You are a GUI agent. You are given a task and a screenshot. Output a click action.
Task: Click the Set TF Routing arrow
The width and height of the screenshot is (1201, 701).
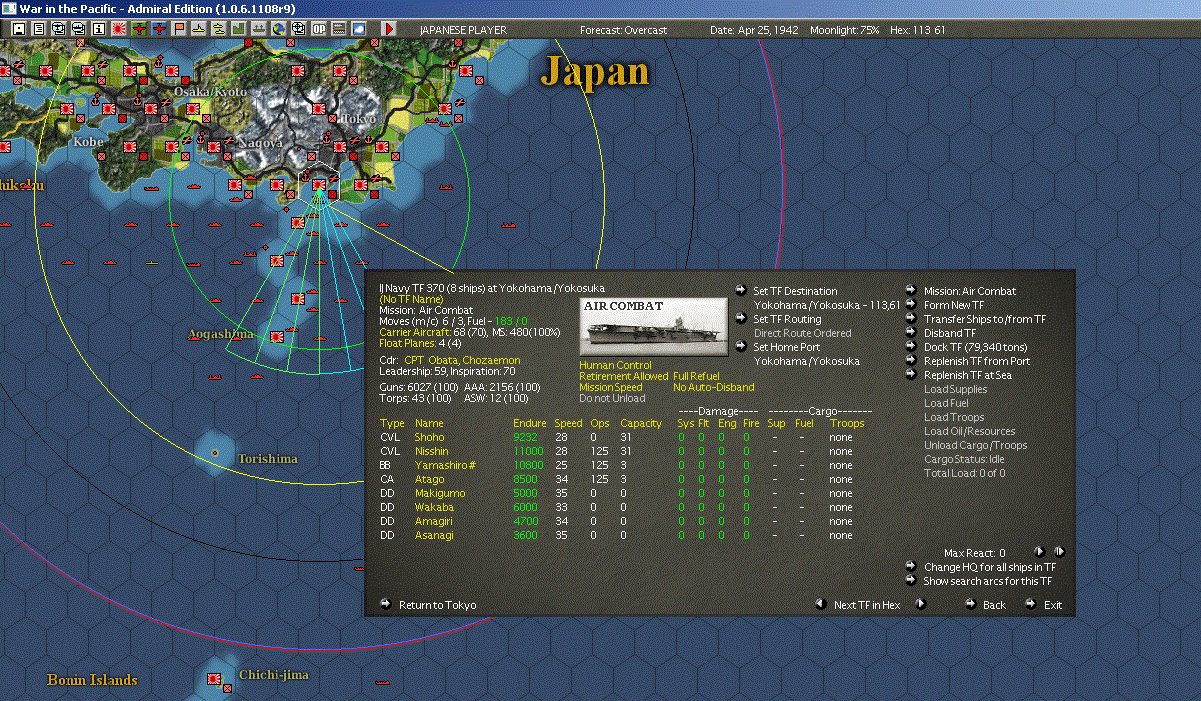(741, 319)
